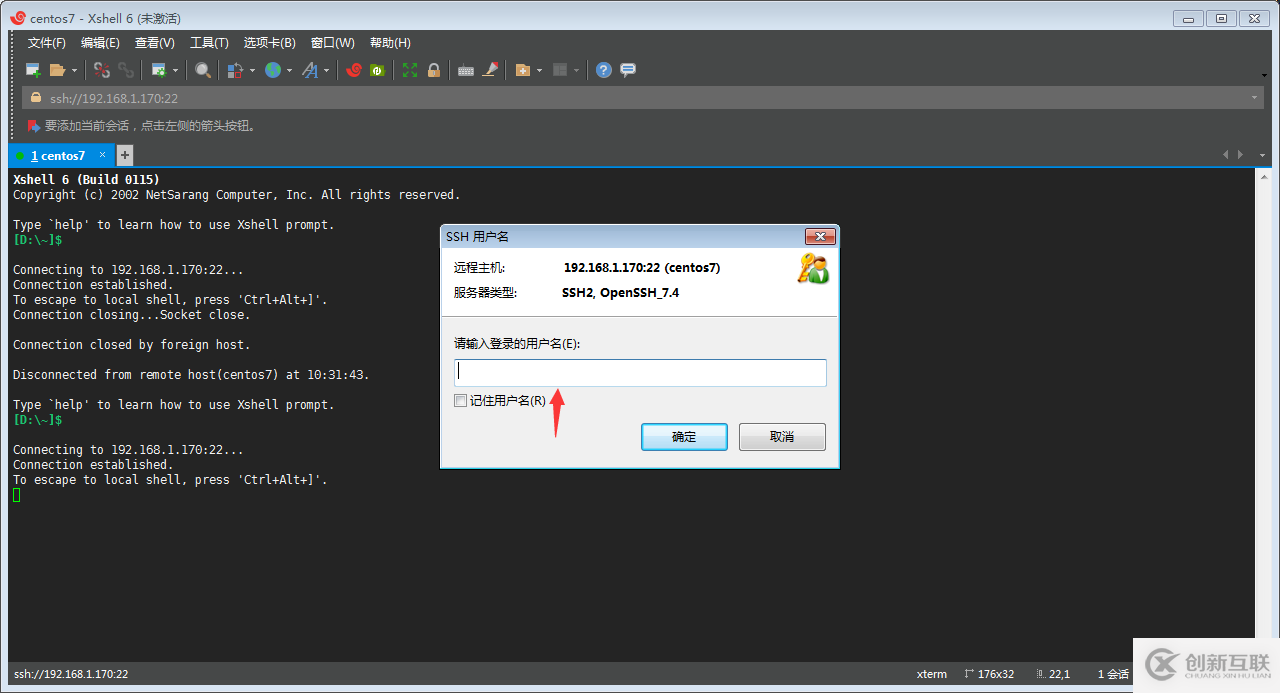Click the keyboard key-mapping icon
This screenshot has height=693, width=1280.
(x=466, y=70)
